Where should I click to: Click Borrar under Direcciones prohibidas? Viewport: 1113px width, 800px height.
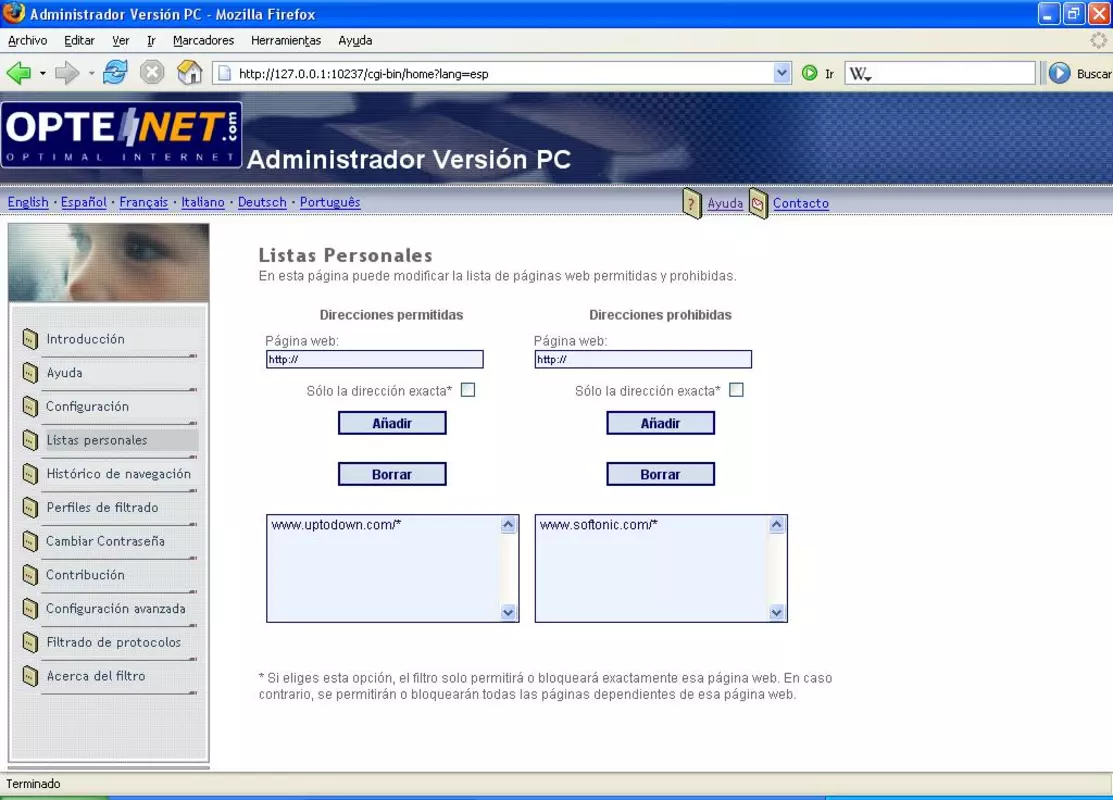tap(660, 474)
